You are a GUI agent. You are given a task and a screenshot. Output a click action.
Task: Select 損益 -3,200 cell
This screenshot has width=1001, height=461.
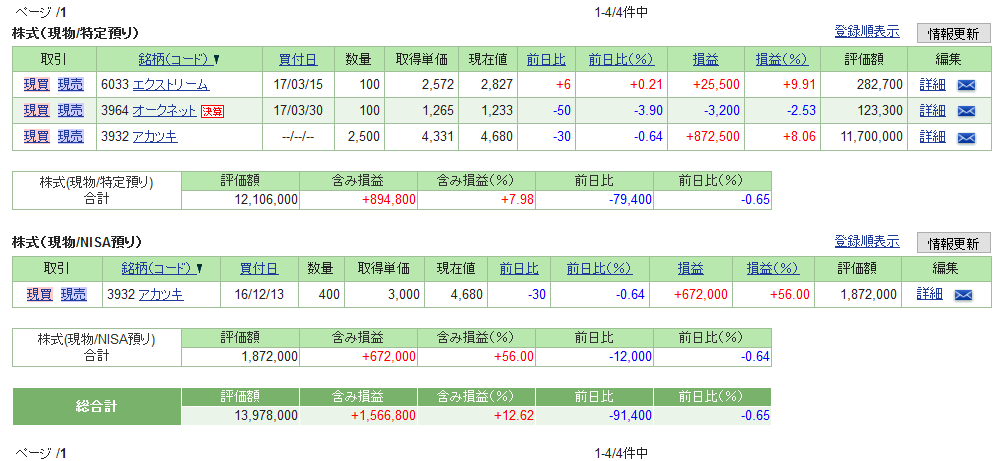coord(706,111)
